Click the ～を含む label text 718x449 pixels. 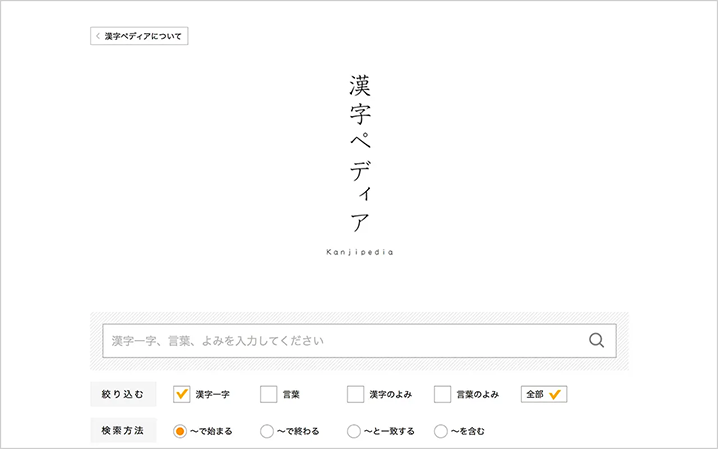pyautogui.click(x=467, y=432)
